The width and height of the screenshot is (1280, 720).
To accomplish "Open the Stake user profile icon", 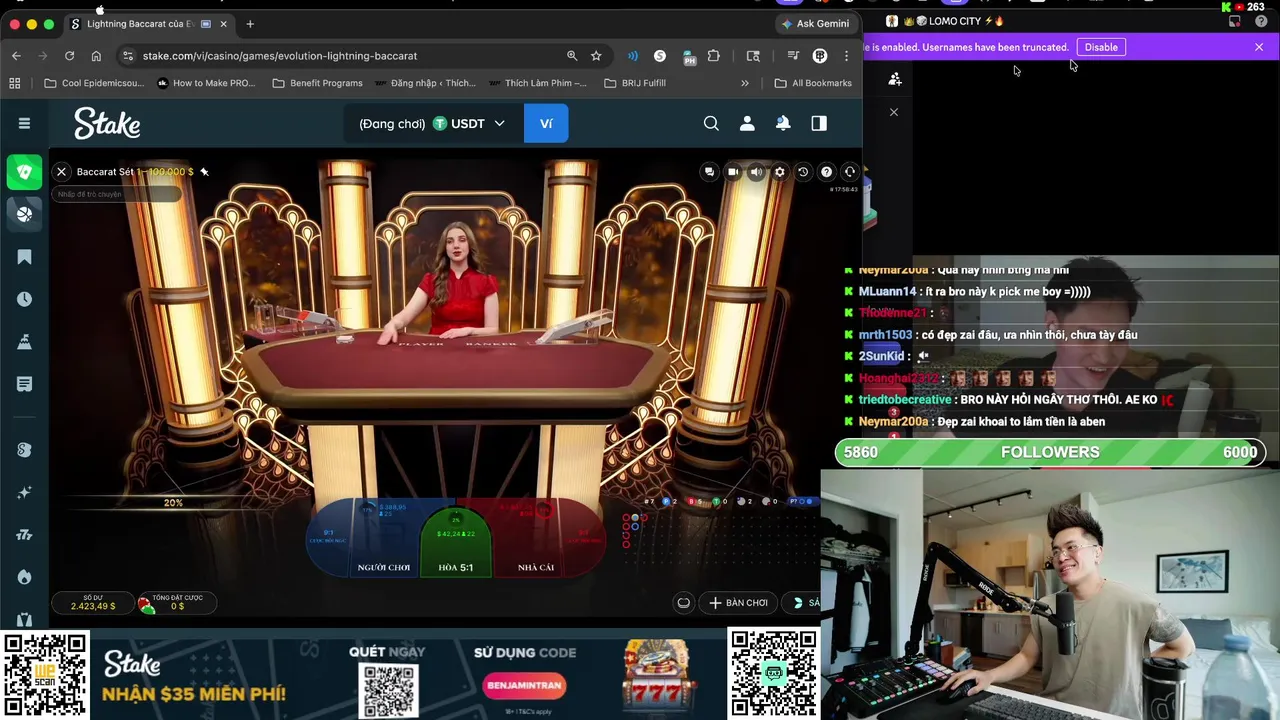I will click(x=747, y=123).
